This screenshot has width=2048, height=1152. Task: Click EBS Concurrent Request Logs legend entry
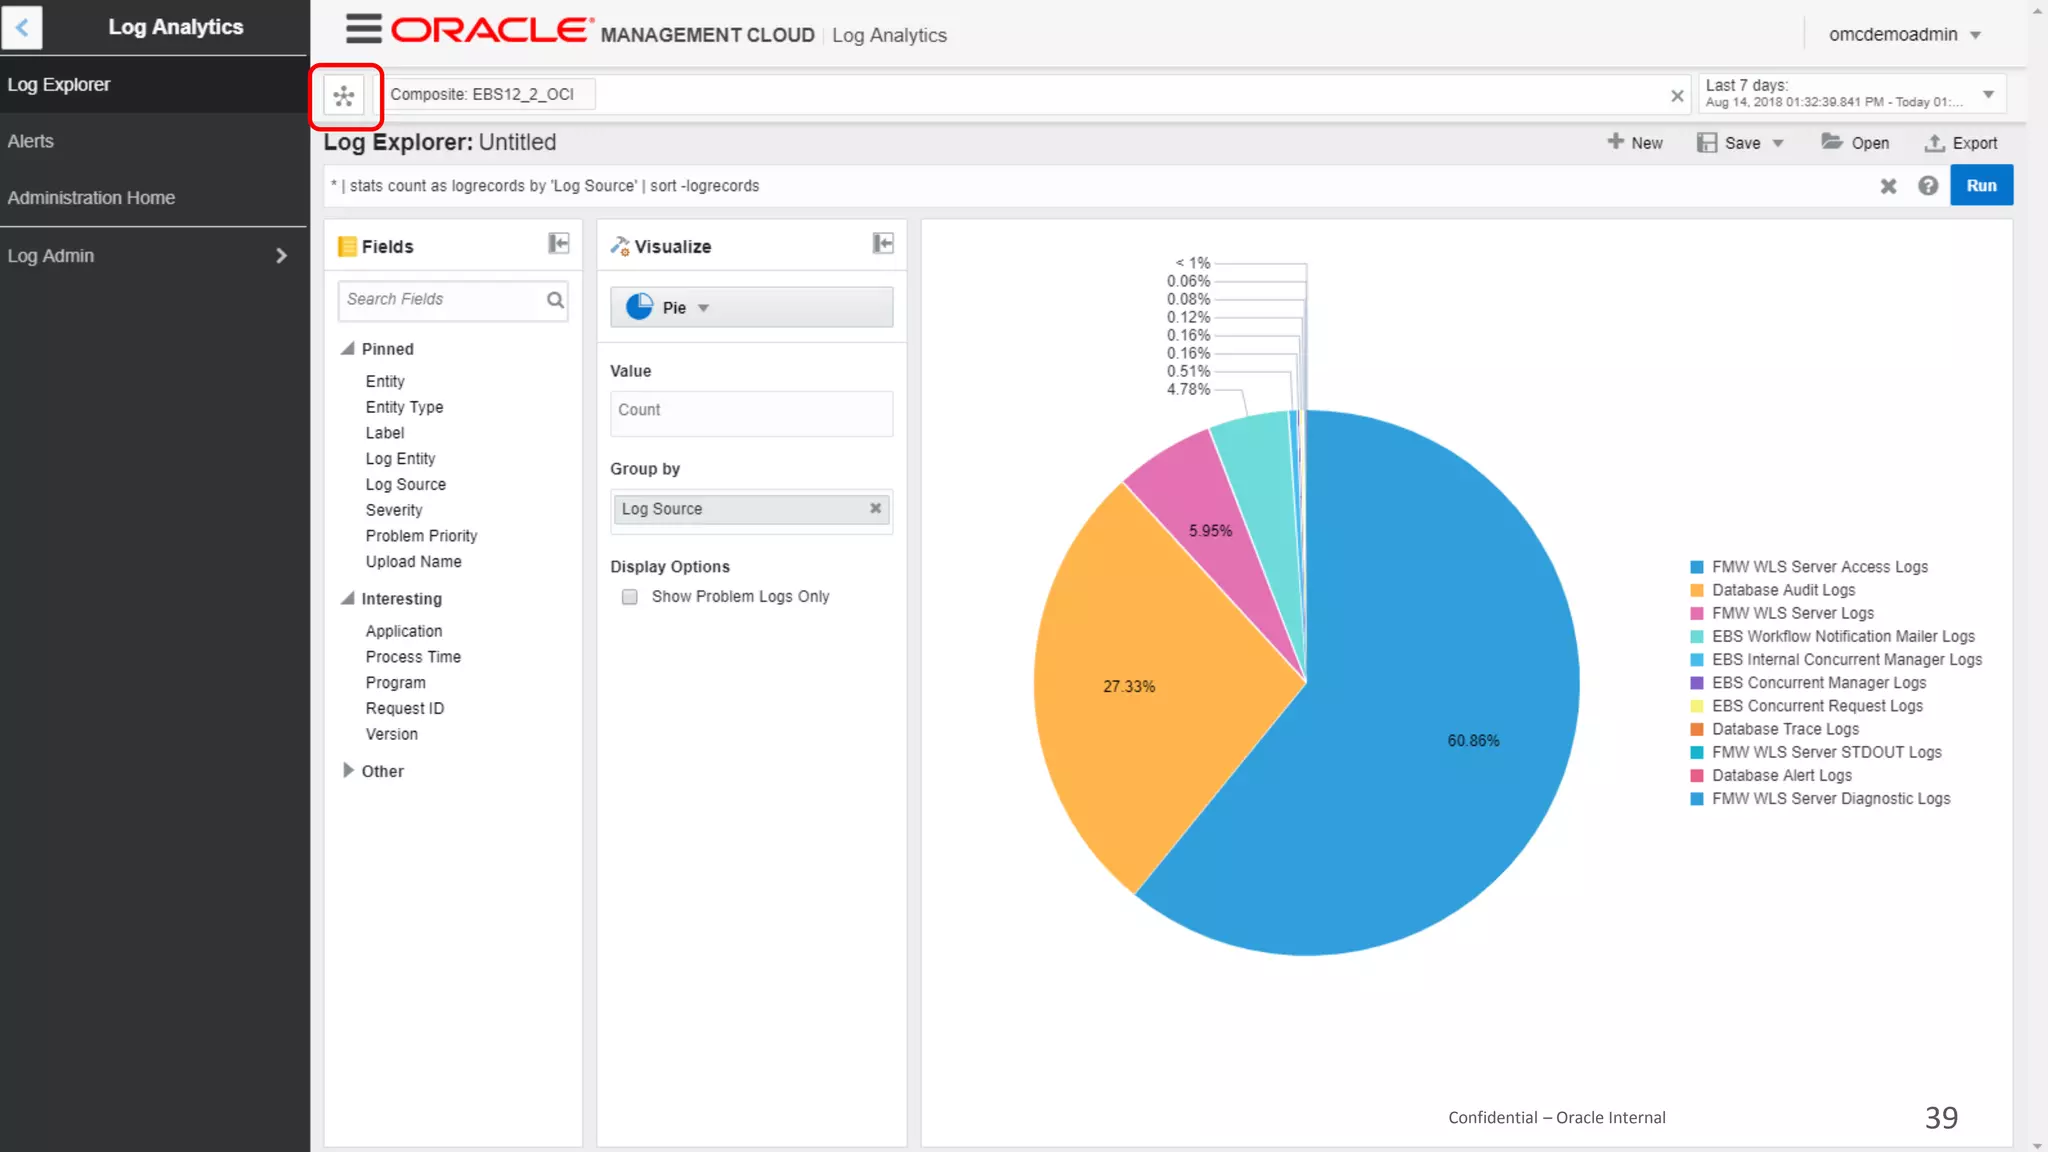coord(1806,705)
